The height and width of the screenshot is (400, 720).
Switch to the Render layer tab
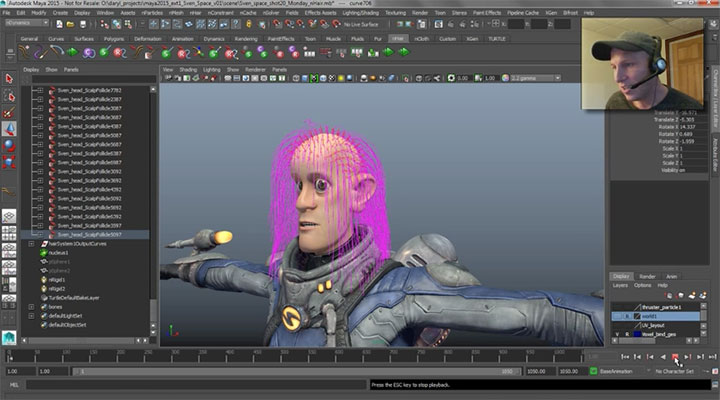(x=647, y=276)
